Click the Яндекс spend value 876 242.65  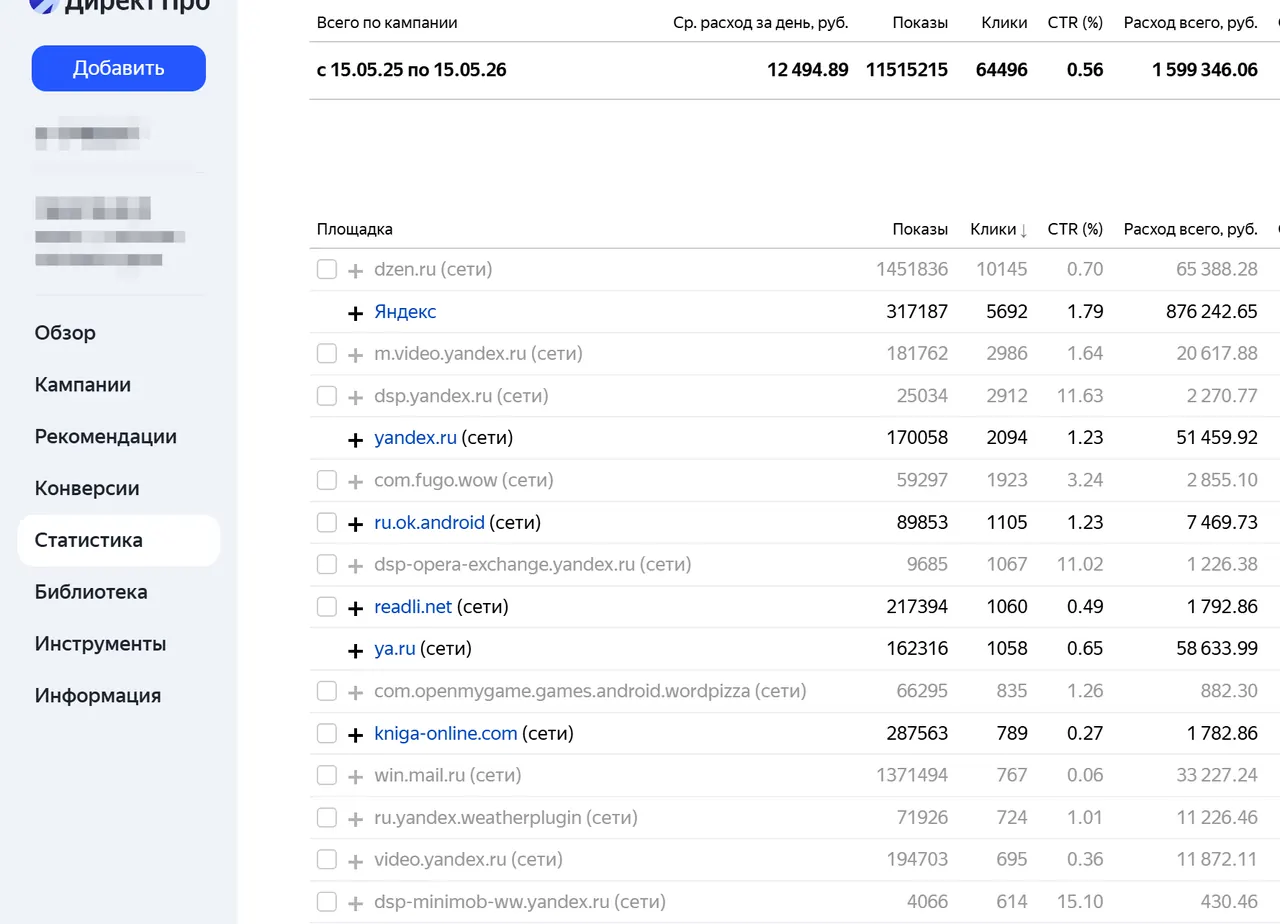click(1212, 312)
